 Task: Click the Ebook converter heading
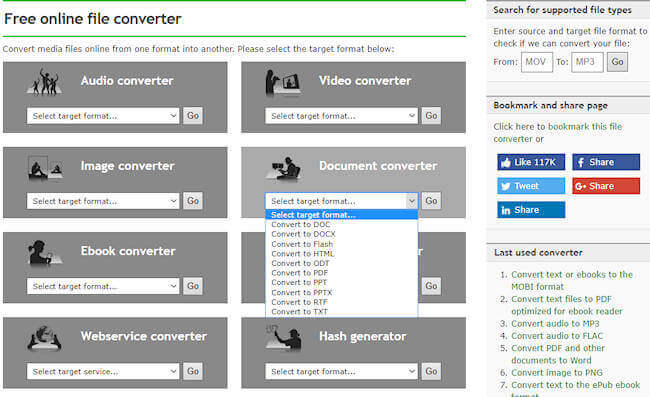pos(128,251)
